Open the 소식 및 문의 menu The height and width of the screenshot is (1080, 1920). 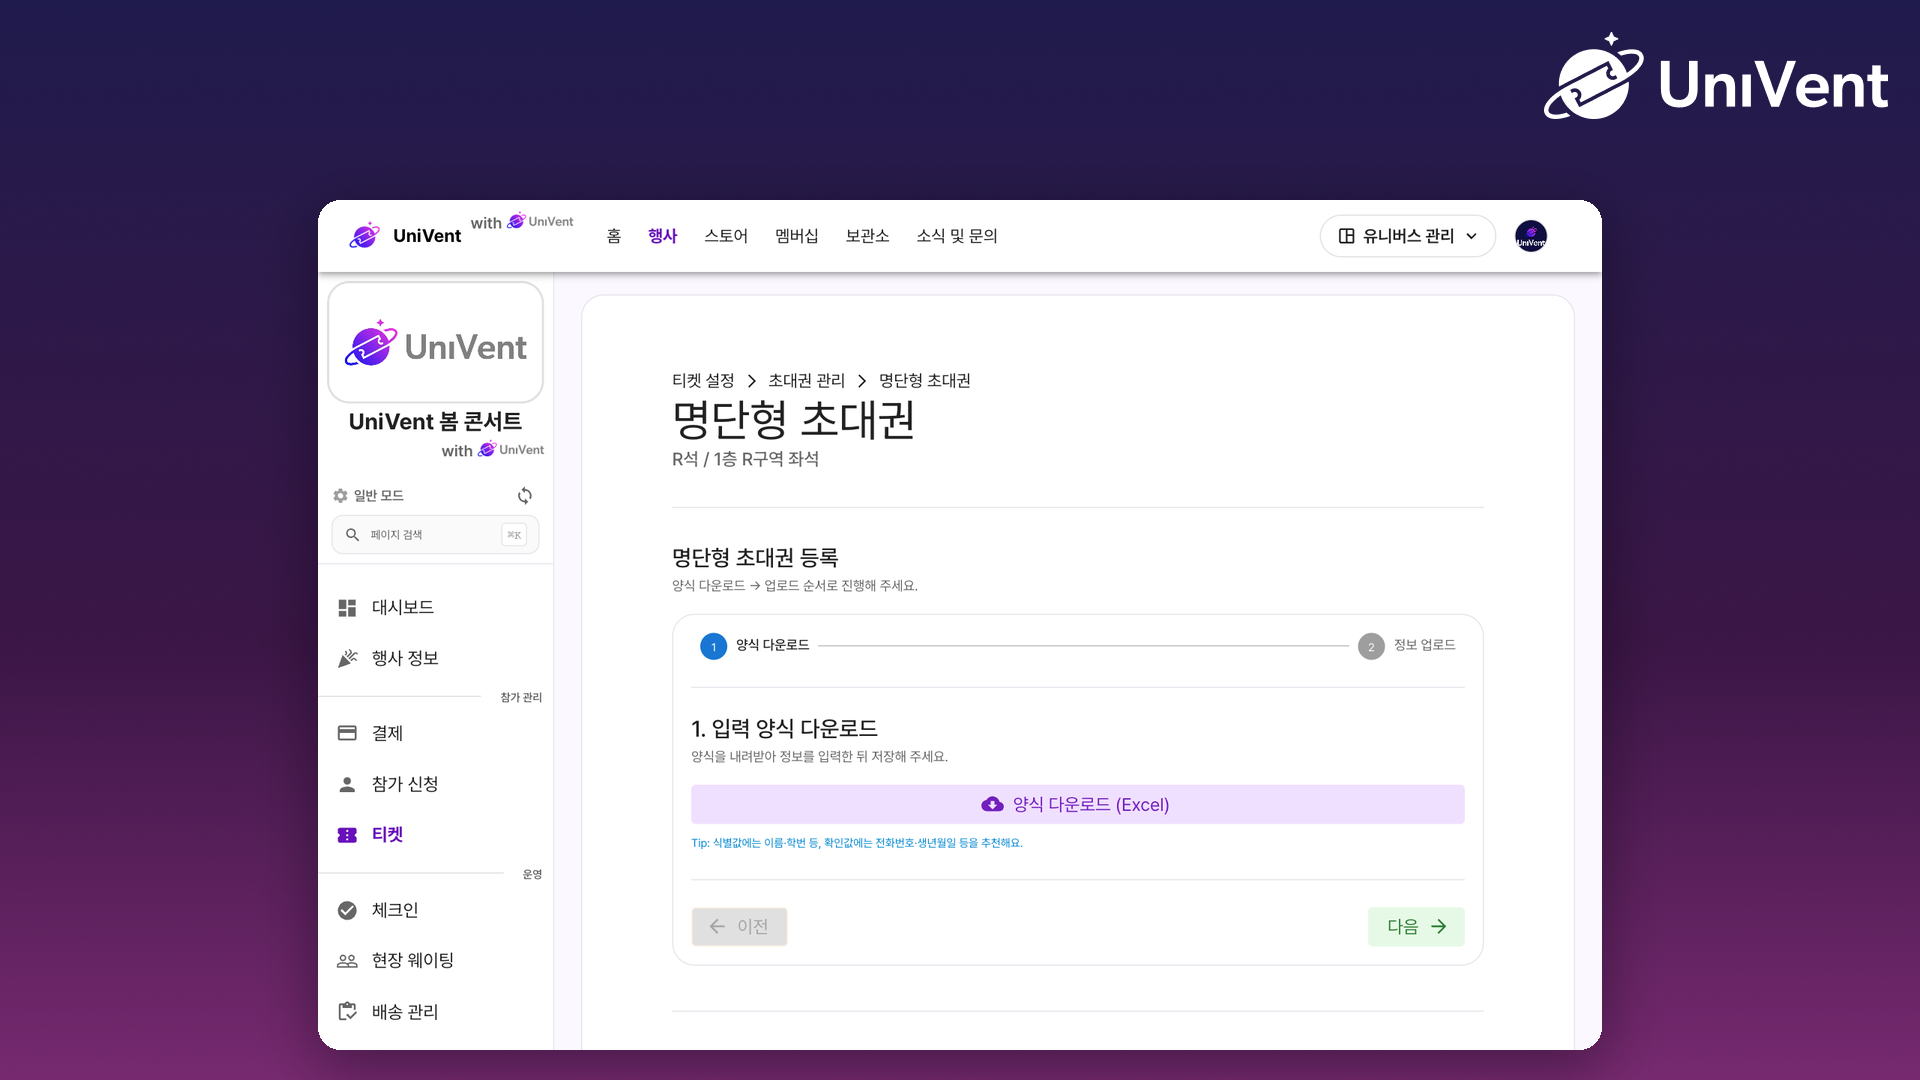[x=957, y=236]
